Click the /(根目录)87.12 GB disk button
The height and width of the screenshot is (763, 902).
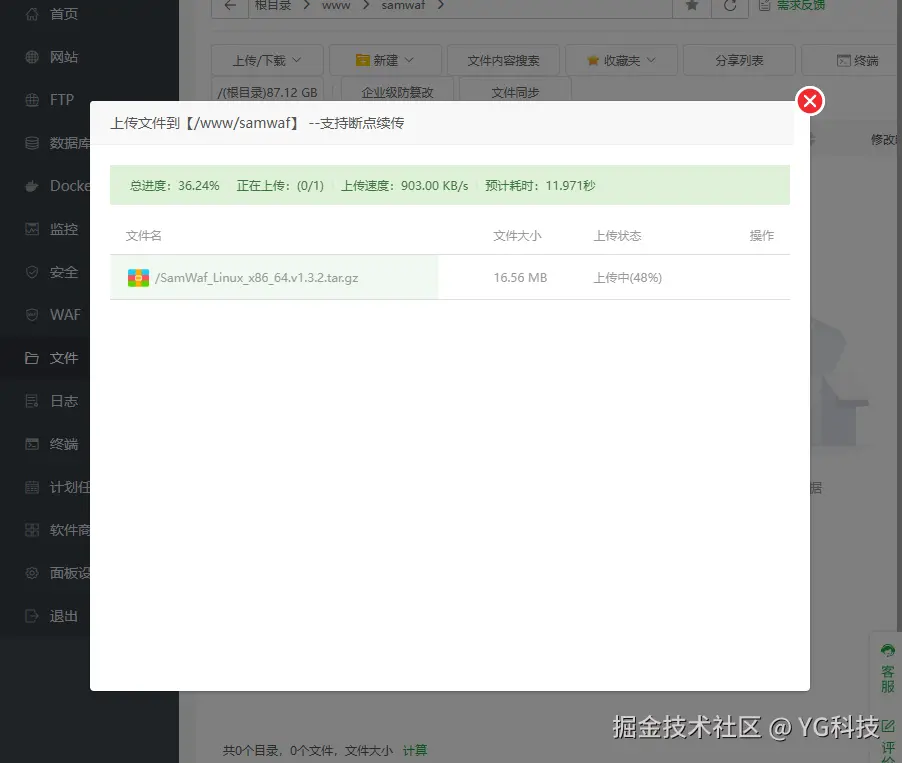pos(267,92)
